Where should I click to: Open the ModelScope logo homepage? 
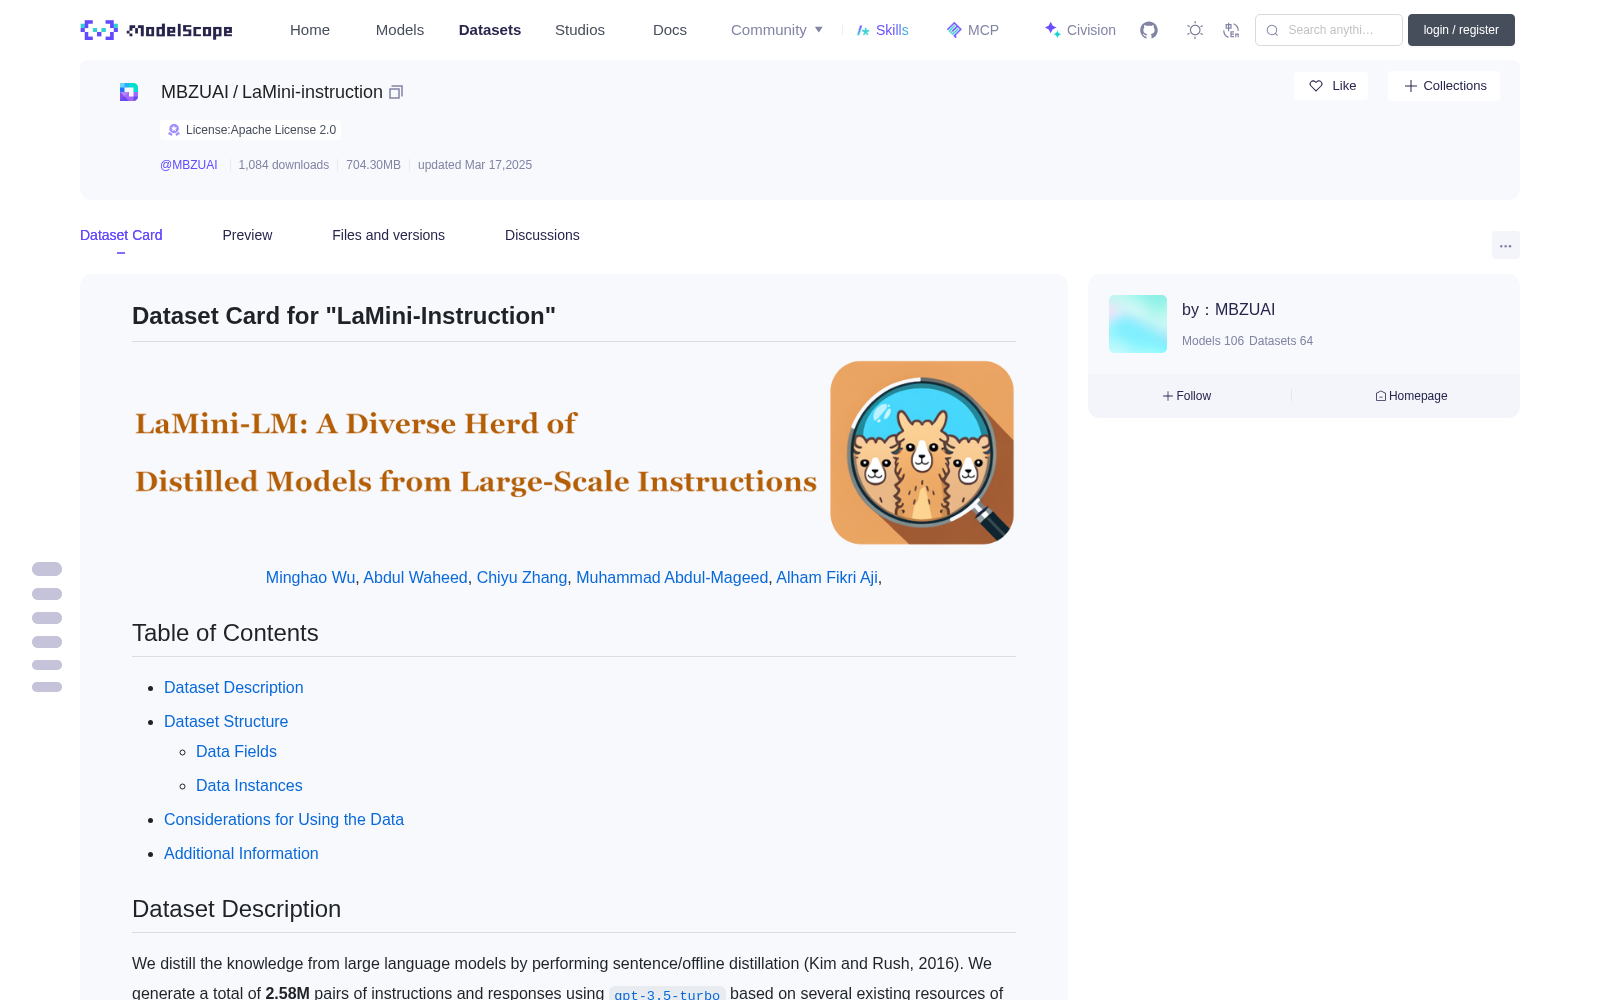click(x=156, y=30)
